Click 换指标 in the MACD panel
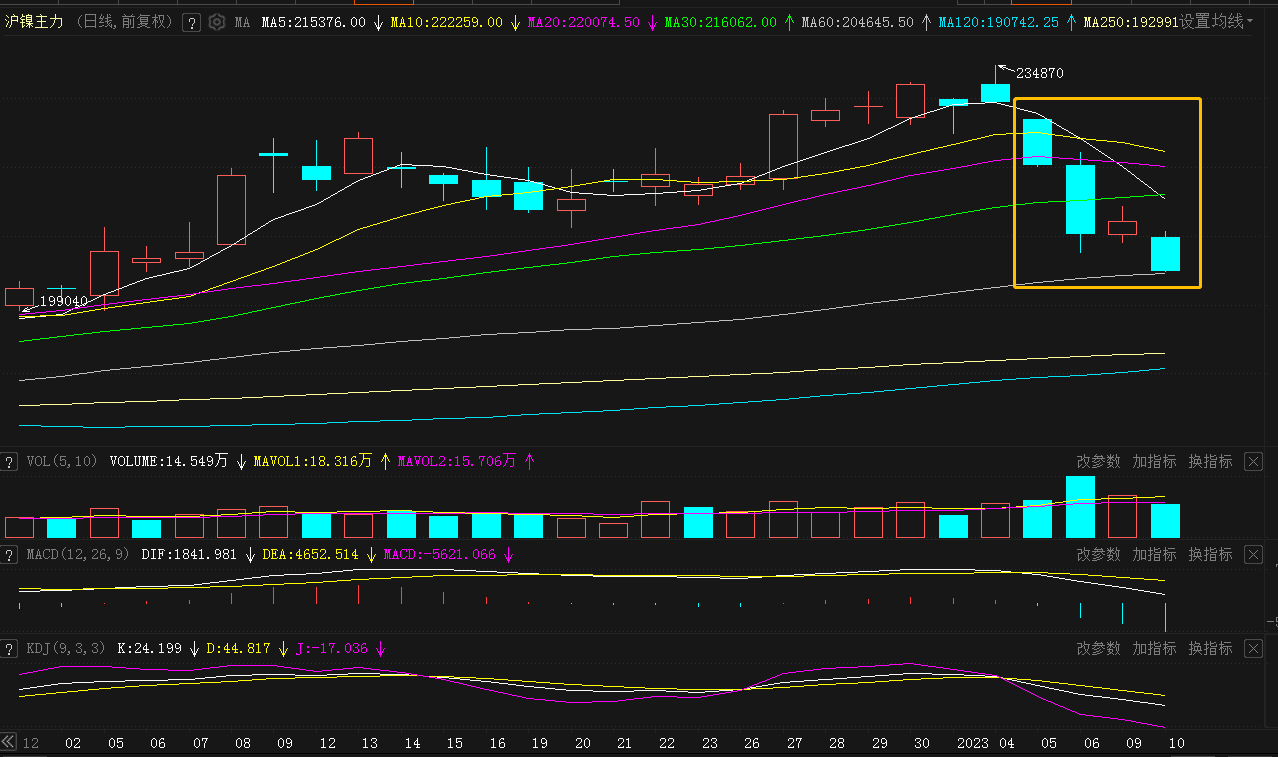The height and width of the screenshot is (757, 1278). pyautogui.click(x=1210, y=554)
